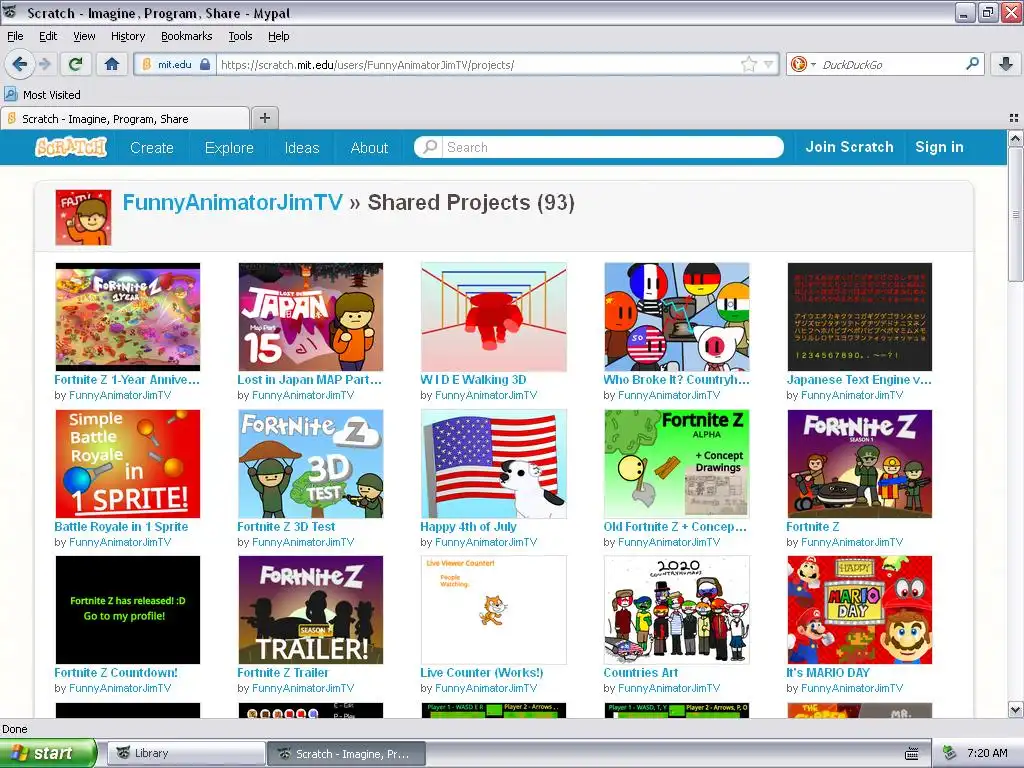
Task: Open Happy 4th of July flag thumbnail
Action: point(494,464)
